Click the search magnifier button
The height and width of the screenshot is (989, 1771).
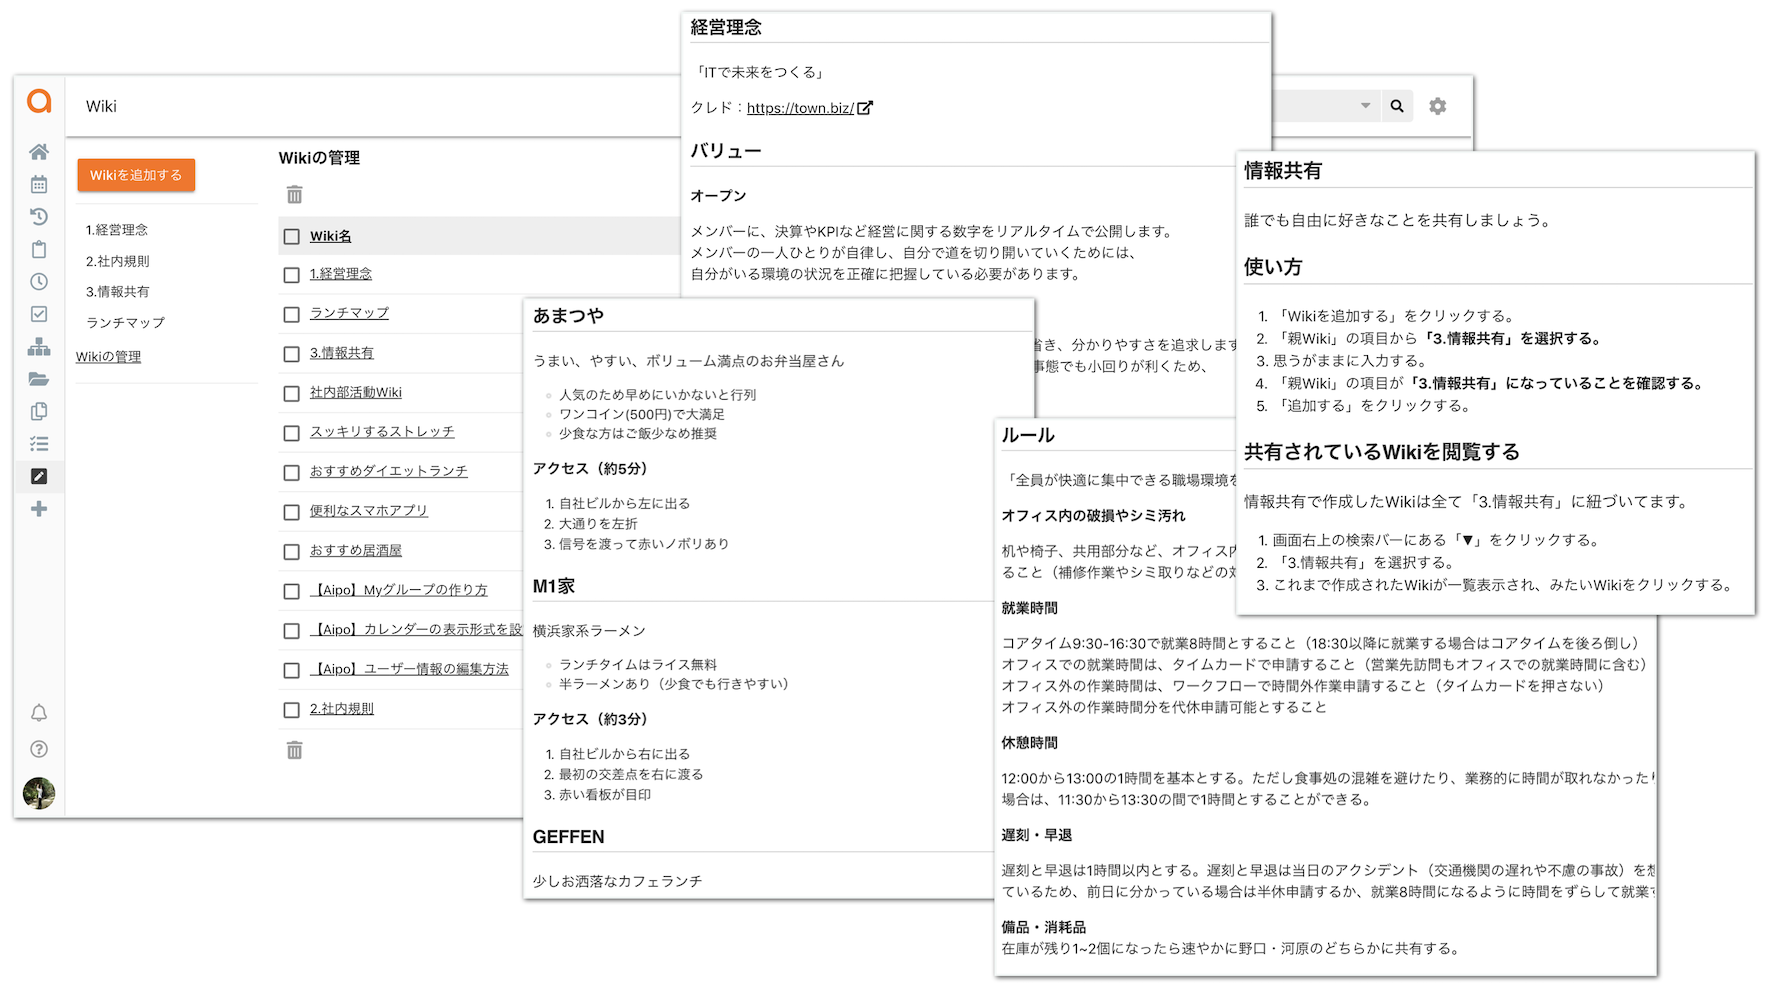pos(1397,106)
